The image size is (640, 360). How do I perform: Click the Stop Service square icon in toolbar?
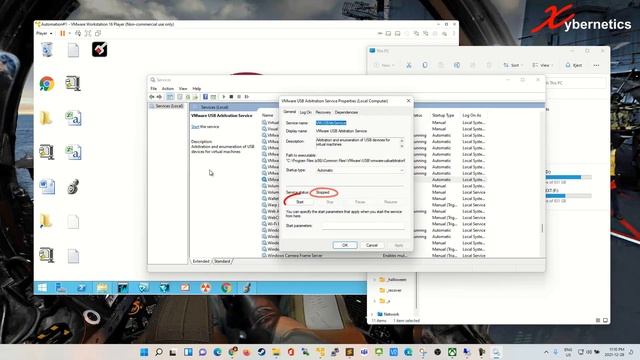231,97
